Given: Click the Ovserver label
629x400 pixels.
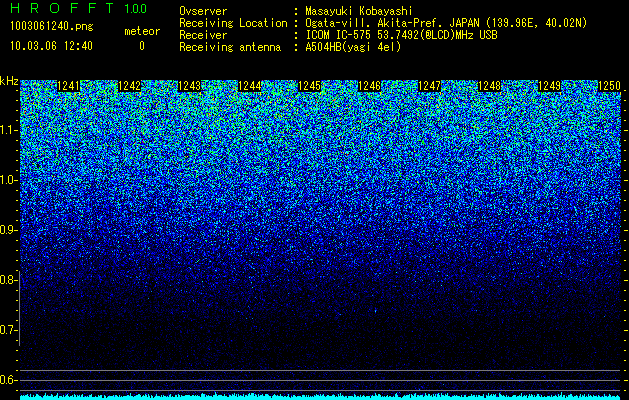Looking at the screenshot, I should (203, 11).
